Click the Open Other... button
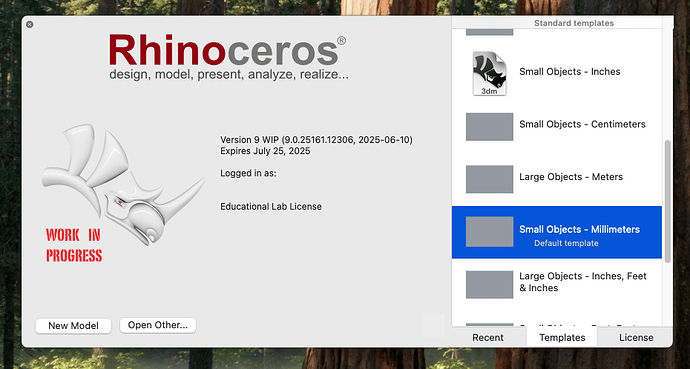This screenshot has width=690, height=369. [x=158, y=325]
